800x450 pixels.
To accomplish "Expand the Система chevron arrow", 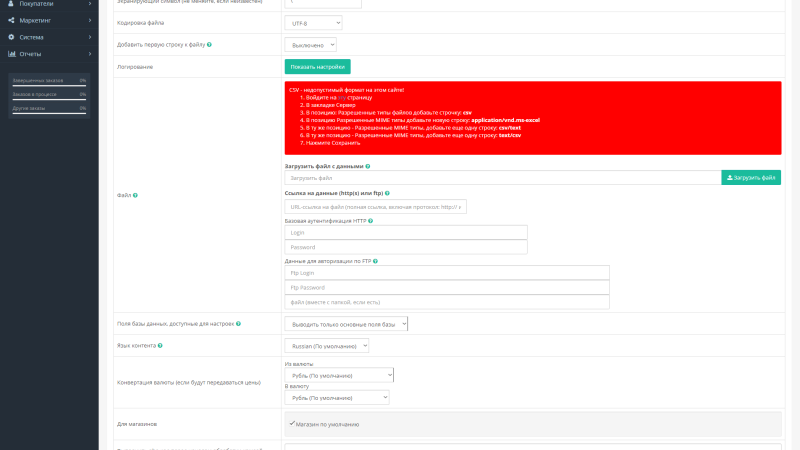I will pos(90,37).
